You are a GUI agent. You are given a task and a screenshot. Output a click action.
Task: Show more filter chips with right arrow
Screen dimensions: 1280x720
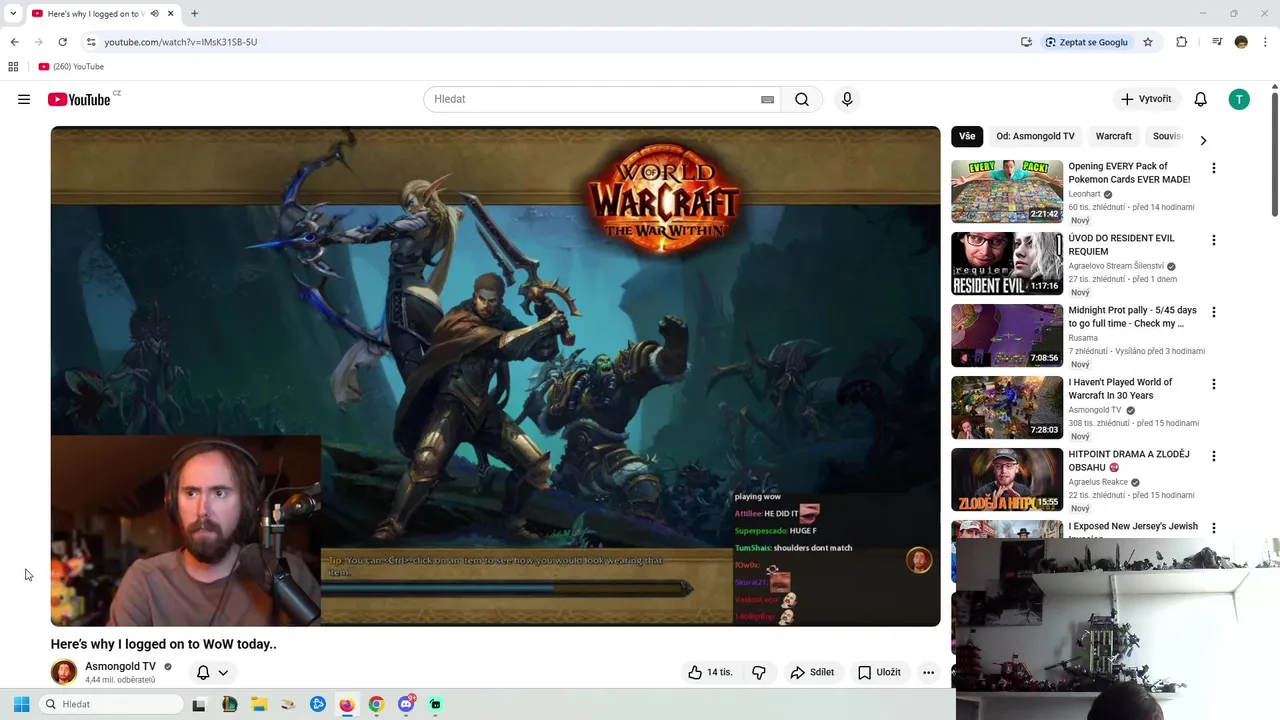[x=1203, y=141]
